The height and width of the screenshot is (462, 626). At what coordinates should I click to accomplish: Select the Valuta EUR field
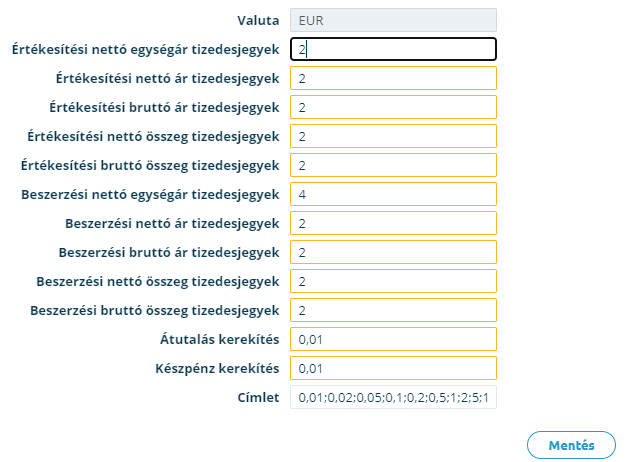393,20
